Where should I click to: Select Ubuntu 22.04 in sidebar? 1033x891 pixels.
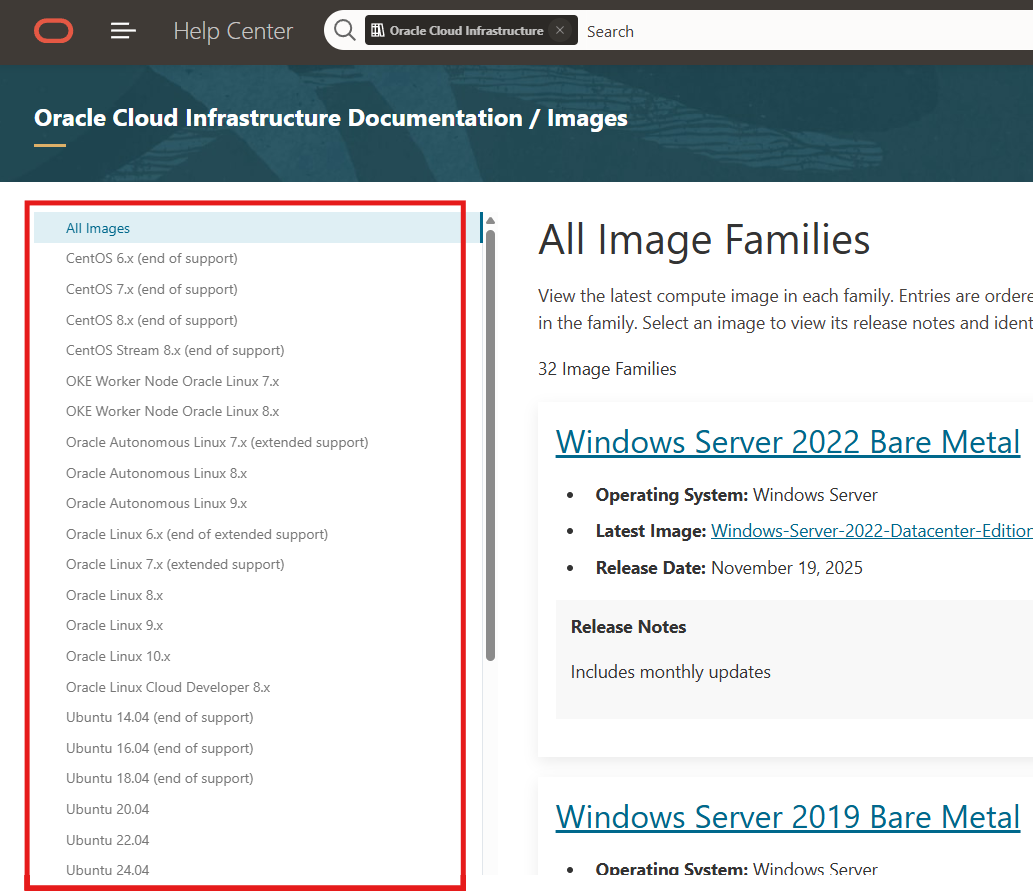click(x=107, y=840)
